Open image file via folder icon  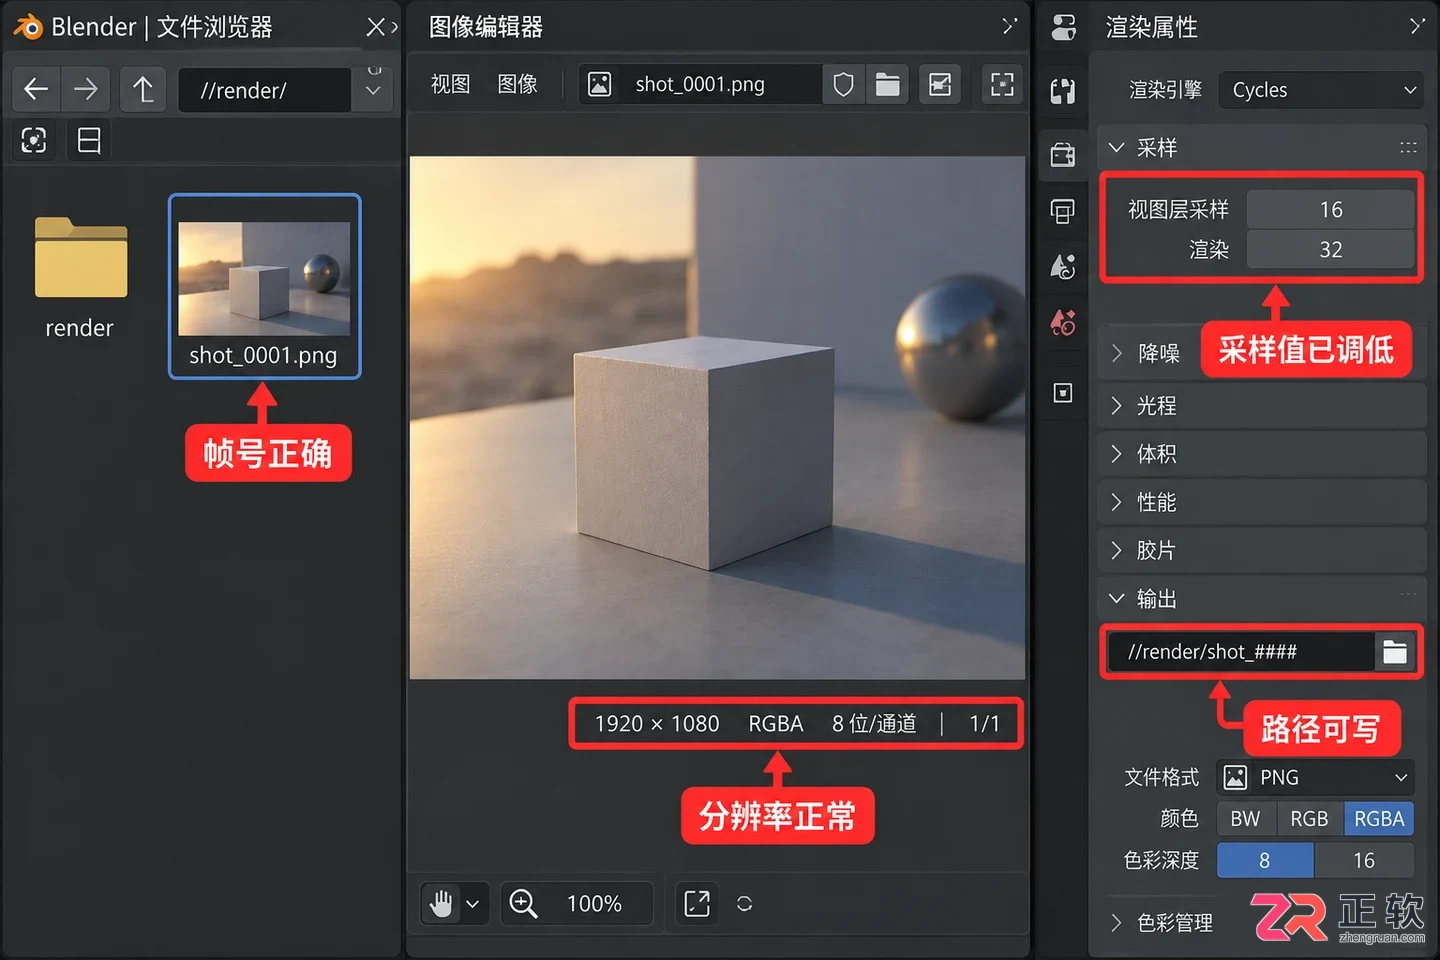(887, 85)
